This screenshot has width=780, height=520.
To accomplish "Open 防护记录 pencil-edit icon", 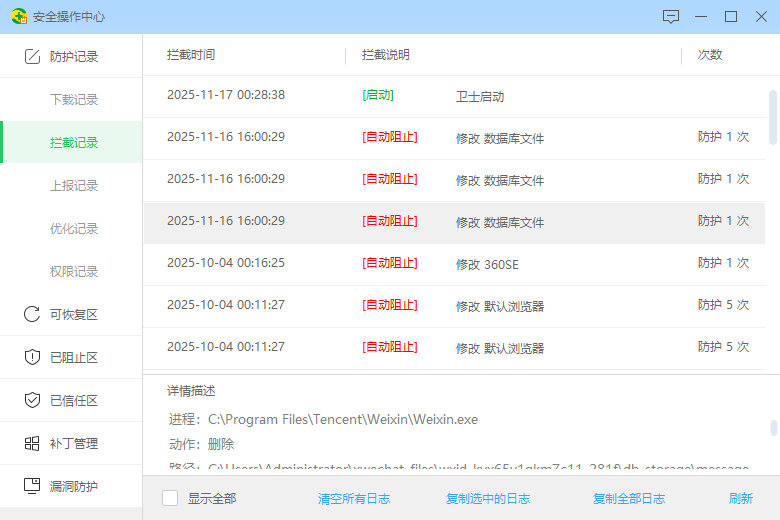I will pyautogui.click(x=32, y=56).
